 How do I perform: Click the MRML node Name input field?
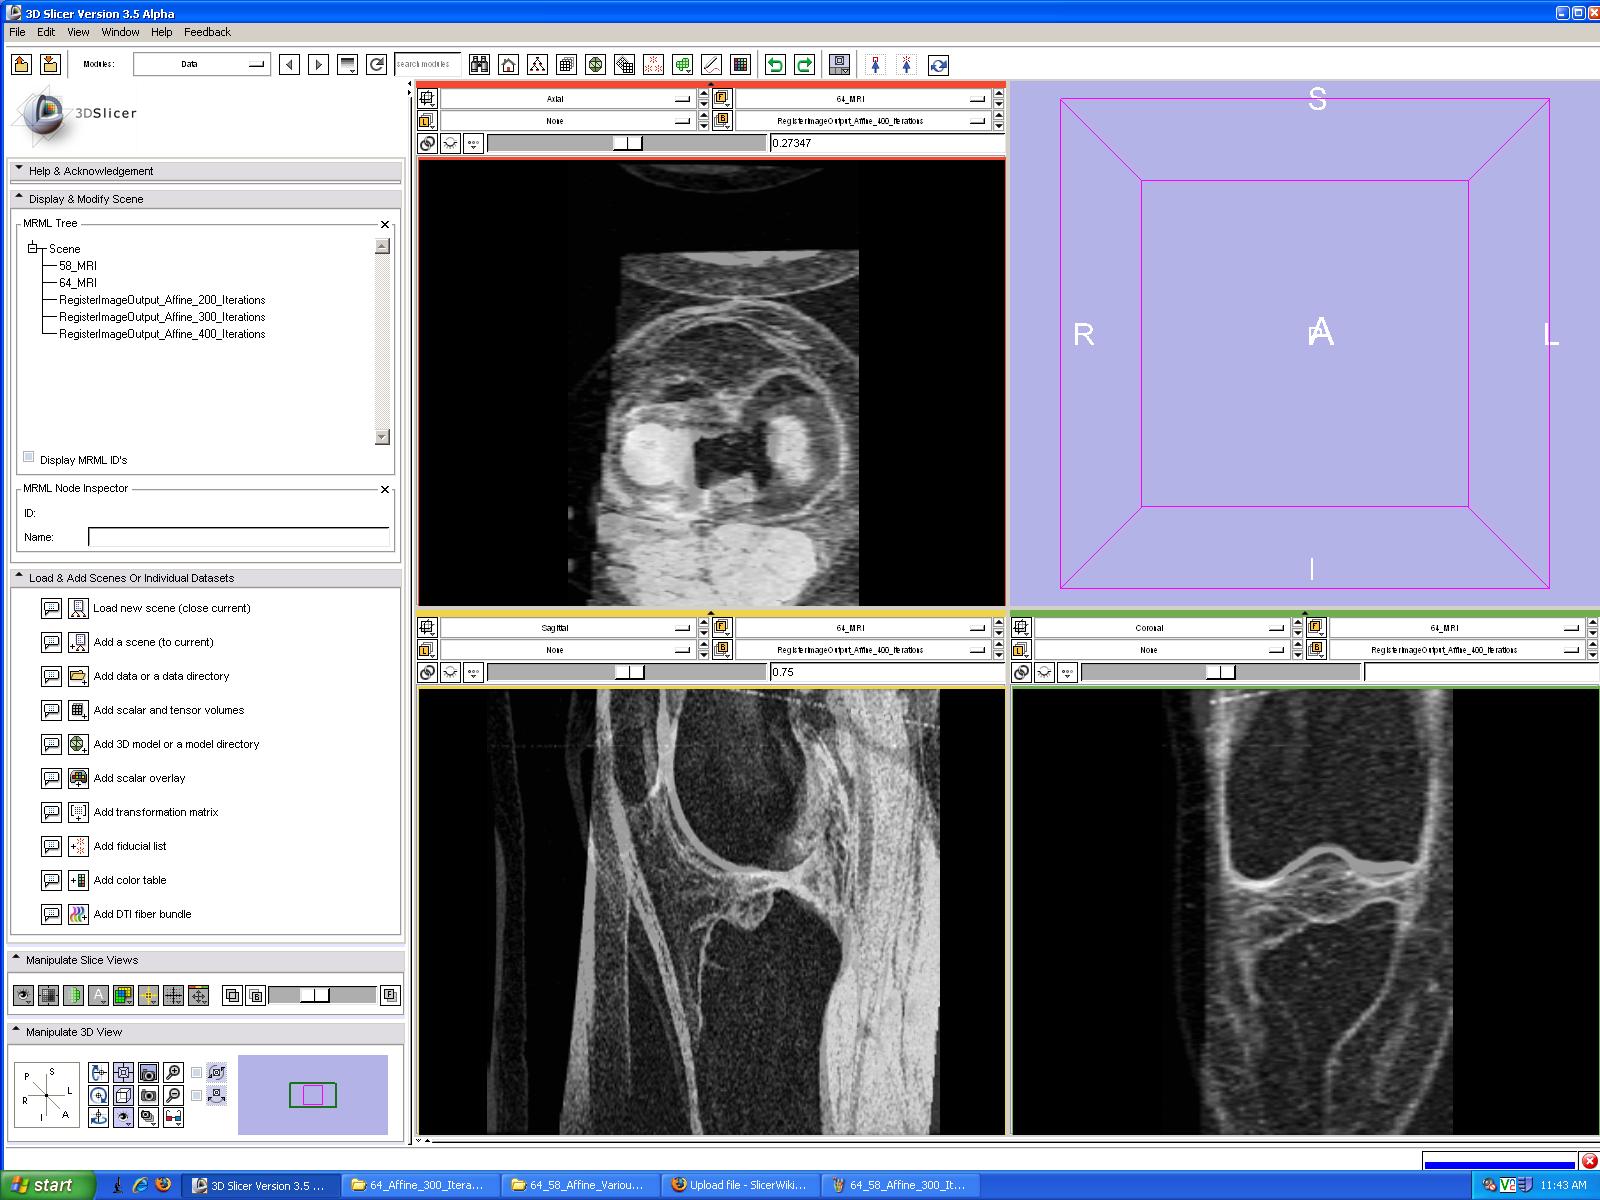click(238, 537)
